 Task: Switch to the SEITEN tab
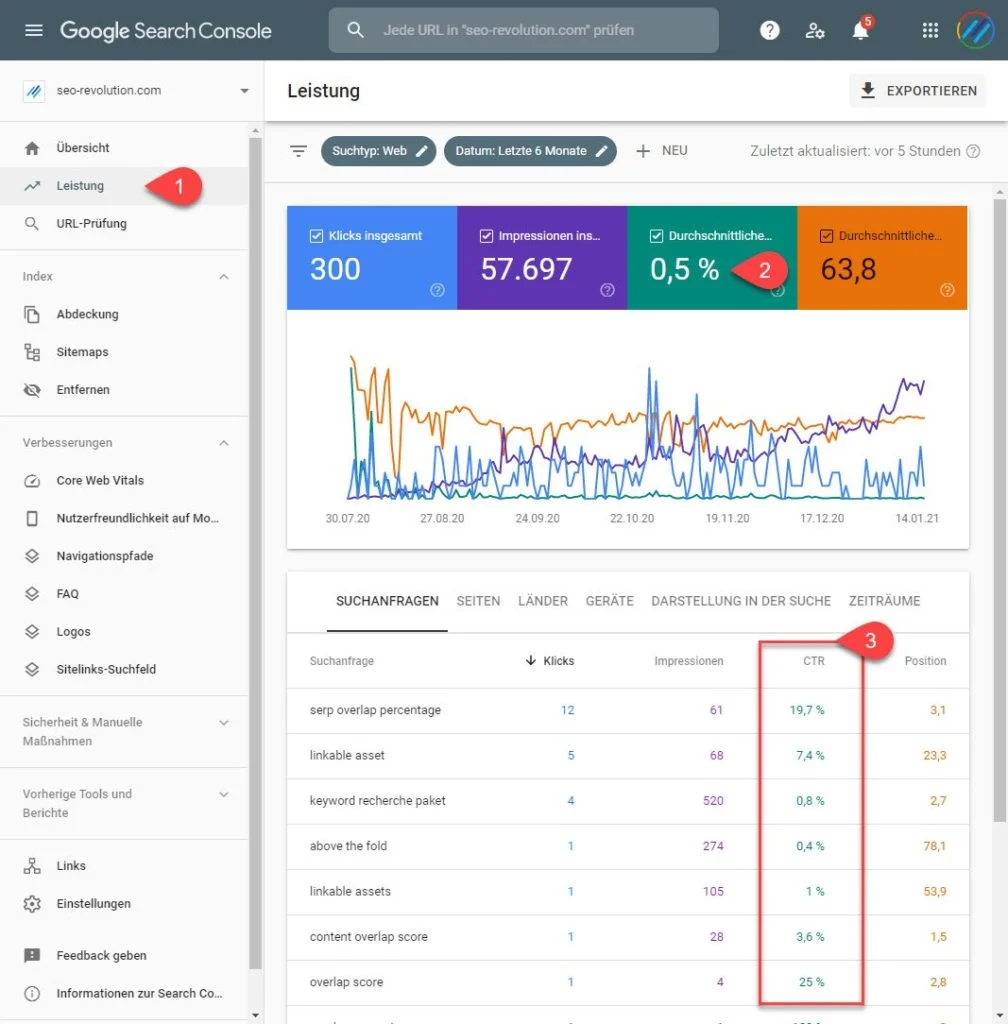click(x=478, y=601)
